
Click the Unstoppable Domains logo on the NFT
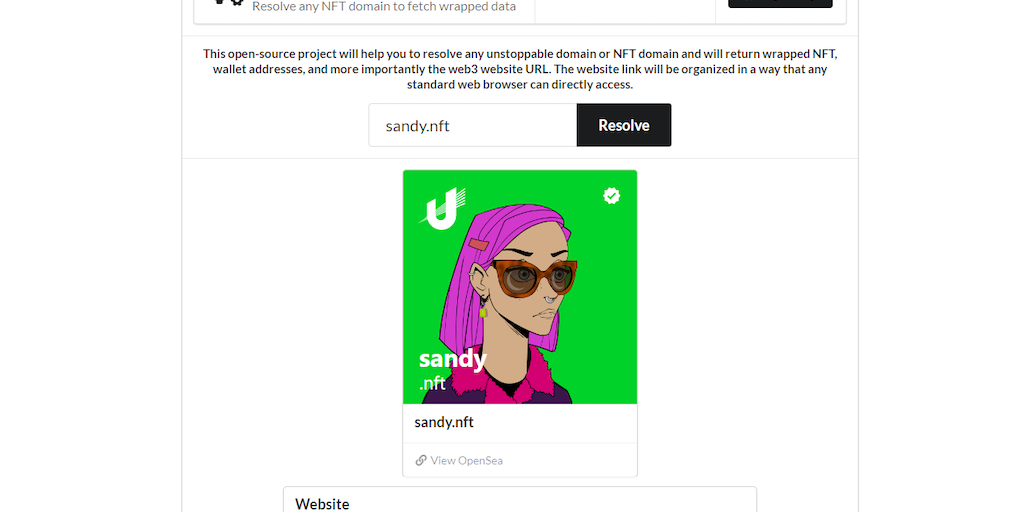pos(442,208)
